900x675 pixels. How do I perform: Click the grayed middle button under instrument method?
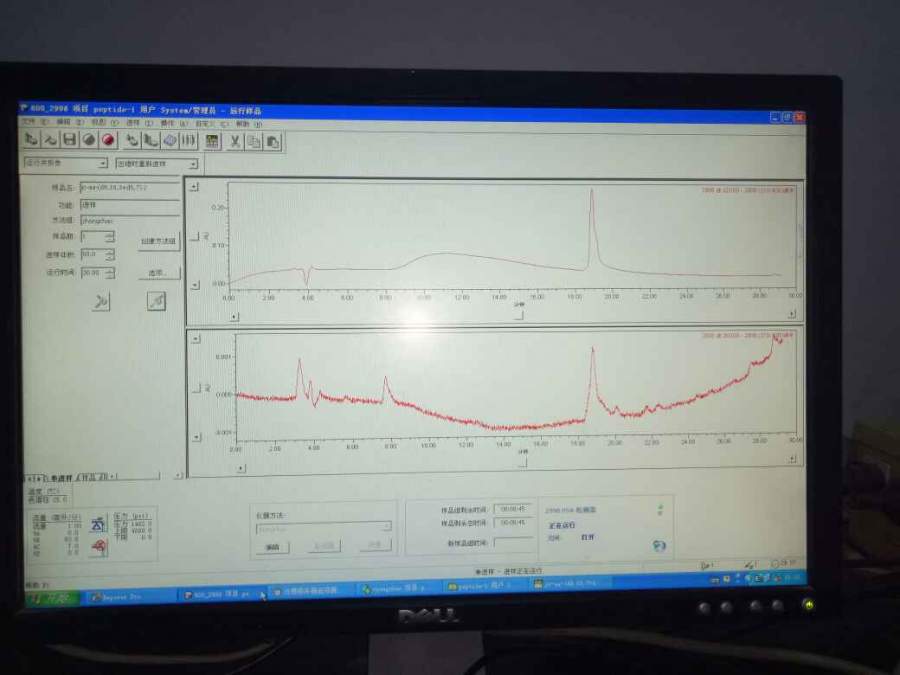point(324,546)
